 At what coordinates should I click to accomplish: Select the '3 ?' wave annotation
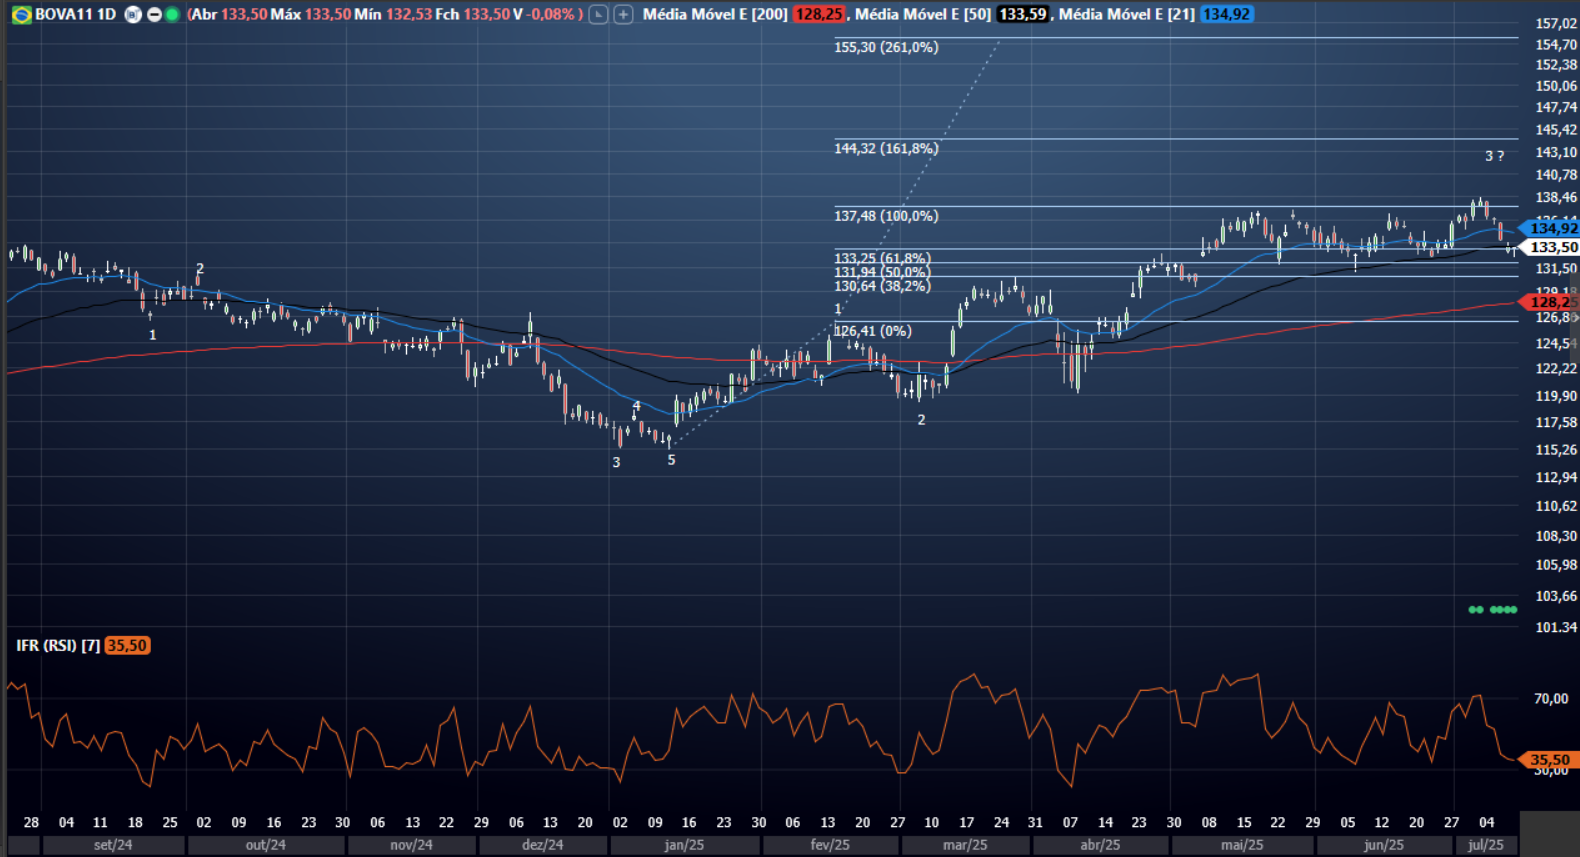1494,156
